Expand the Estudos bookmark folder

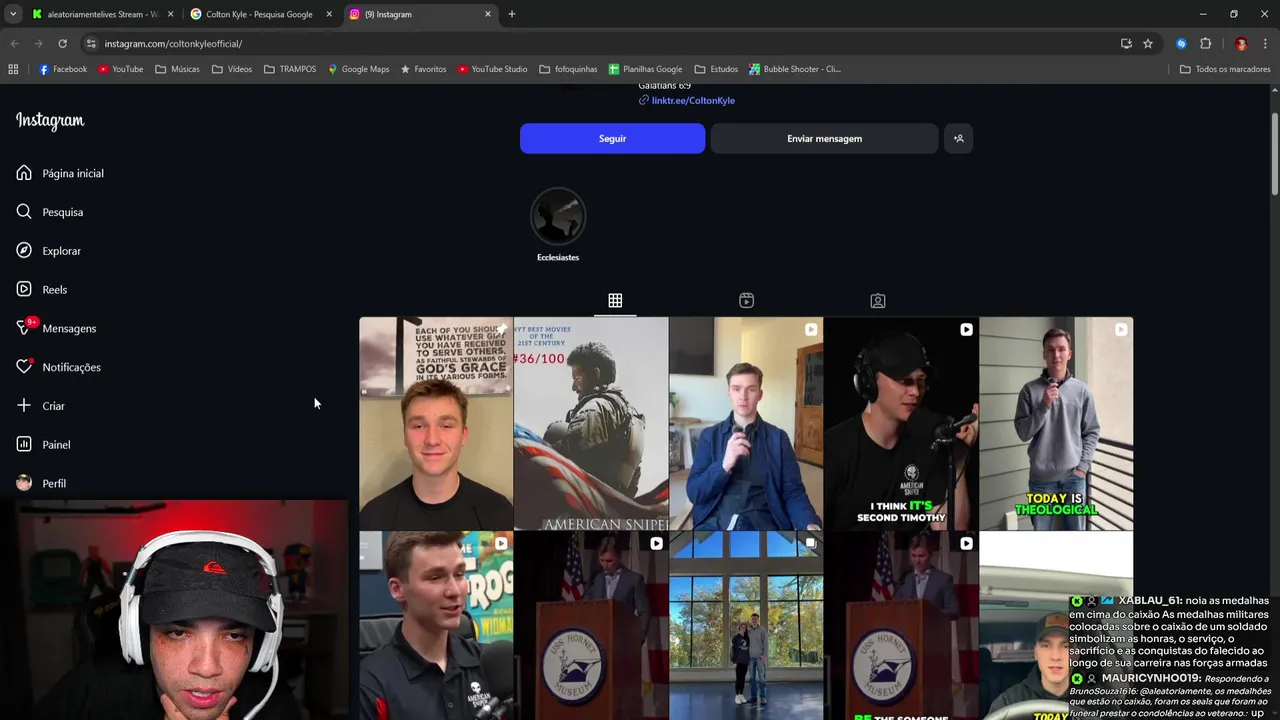pyautogui.click(x=716, y=69)
